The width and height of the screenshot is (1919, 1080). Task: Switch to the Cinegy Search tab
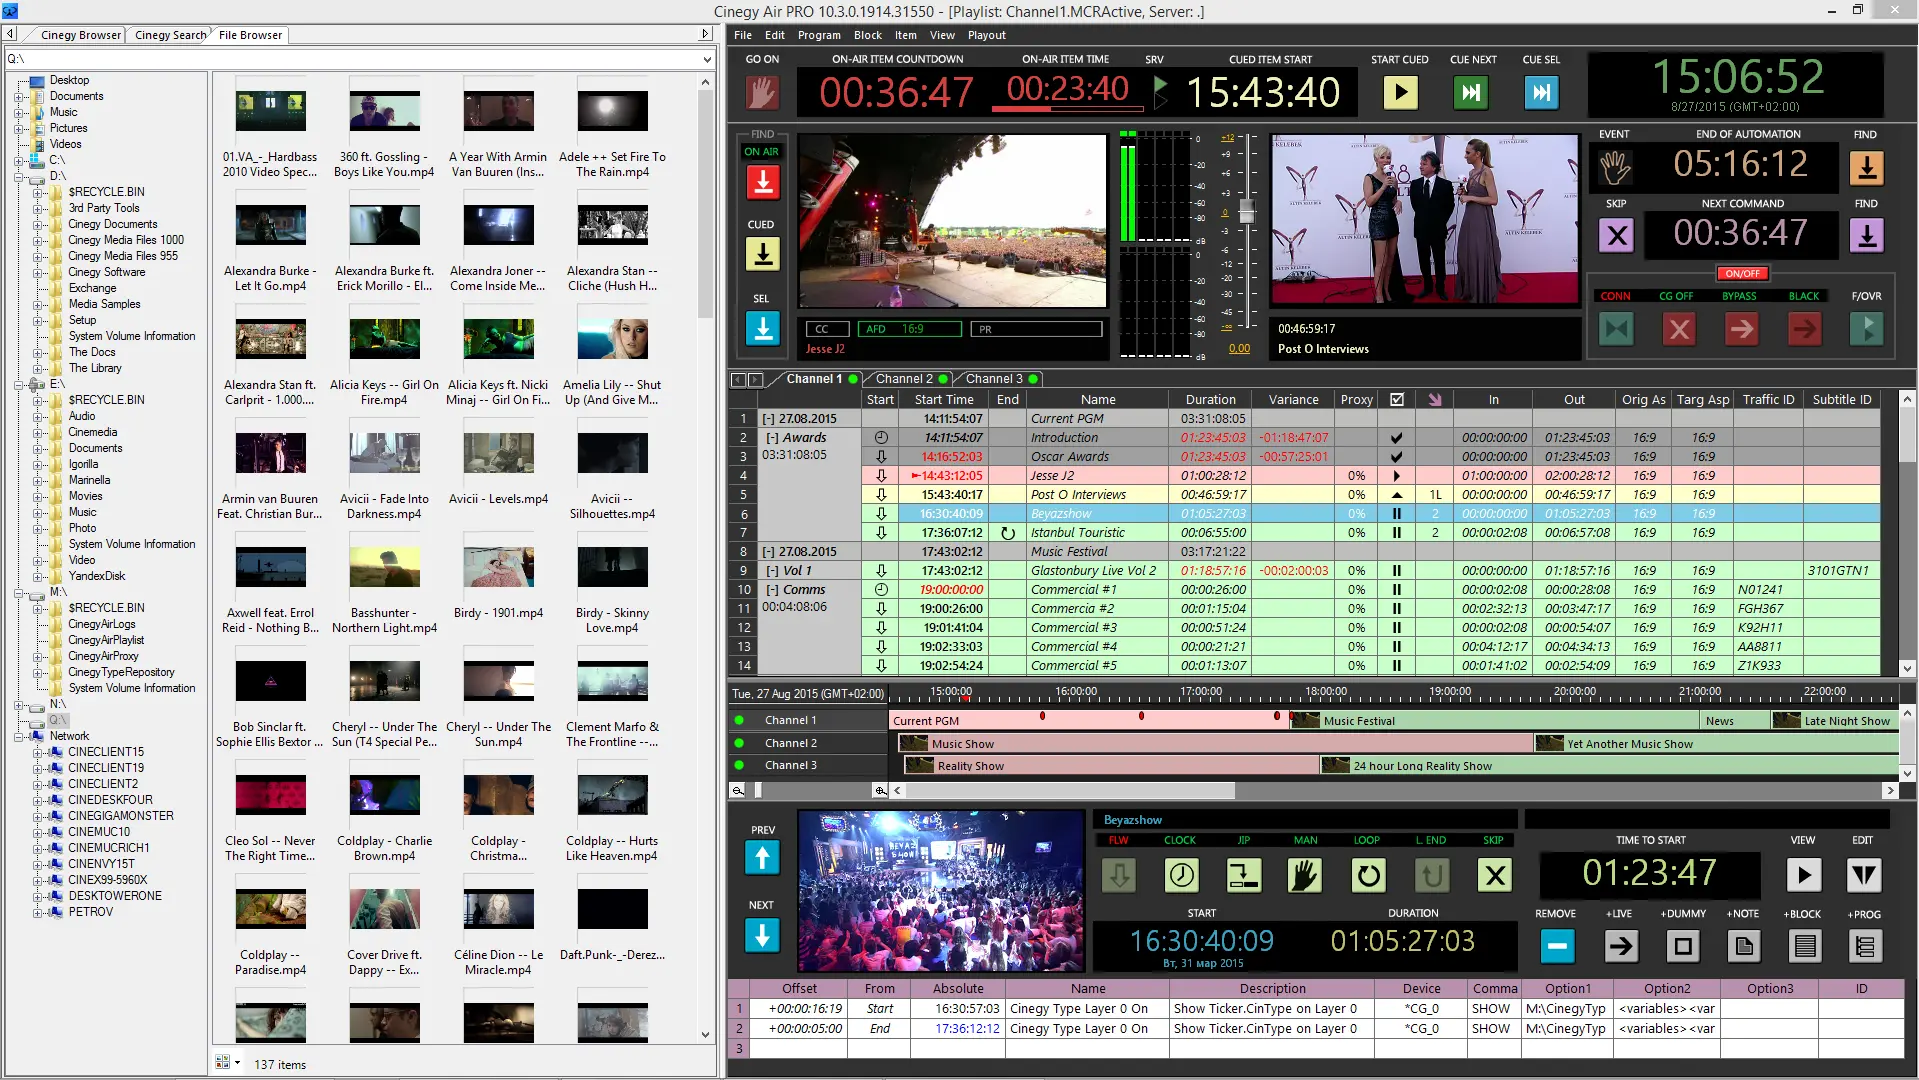pyautogui.click(x=170, y=35)
